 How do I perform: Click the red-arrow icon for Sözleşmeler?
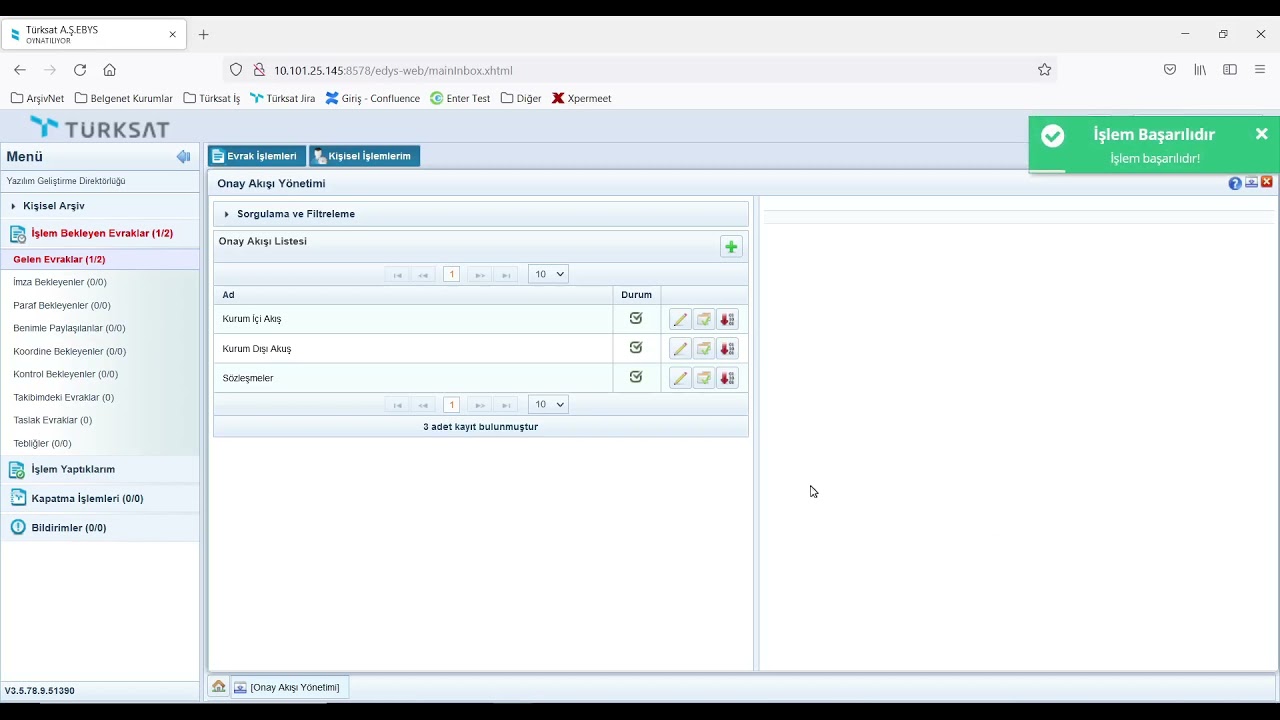[727, 378]
